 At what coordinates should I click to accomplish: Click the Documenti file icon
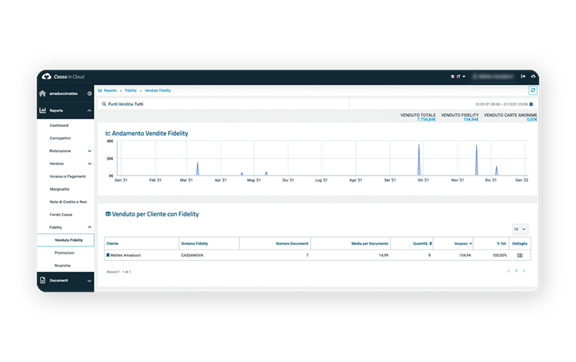tap(43, 280)
